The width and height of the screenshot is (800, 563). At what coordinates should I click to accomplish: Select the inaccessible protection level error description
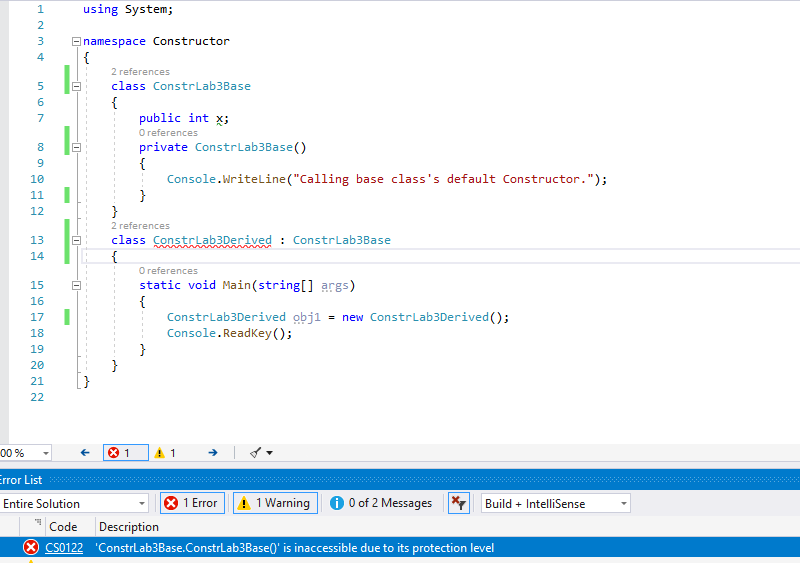pyautogui.click(x=294, y=548)
